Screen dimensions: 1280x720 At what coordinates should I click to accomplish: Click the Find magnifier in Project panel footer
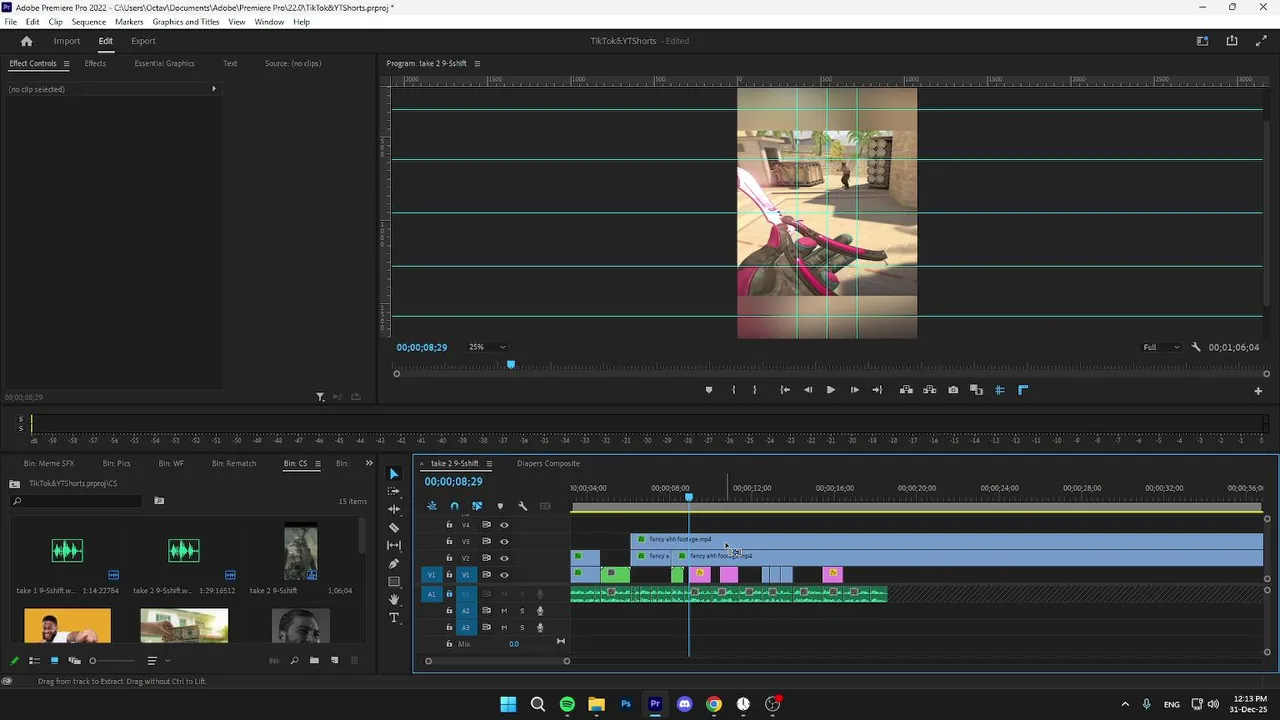(294, 660)
